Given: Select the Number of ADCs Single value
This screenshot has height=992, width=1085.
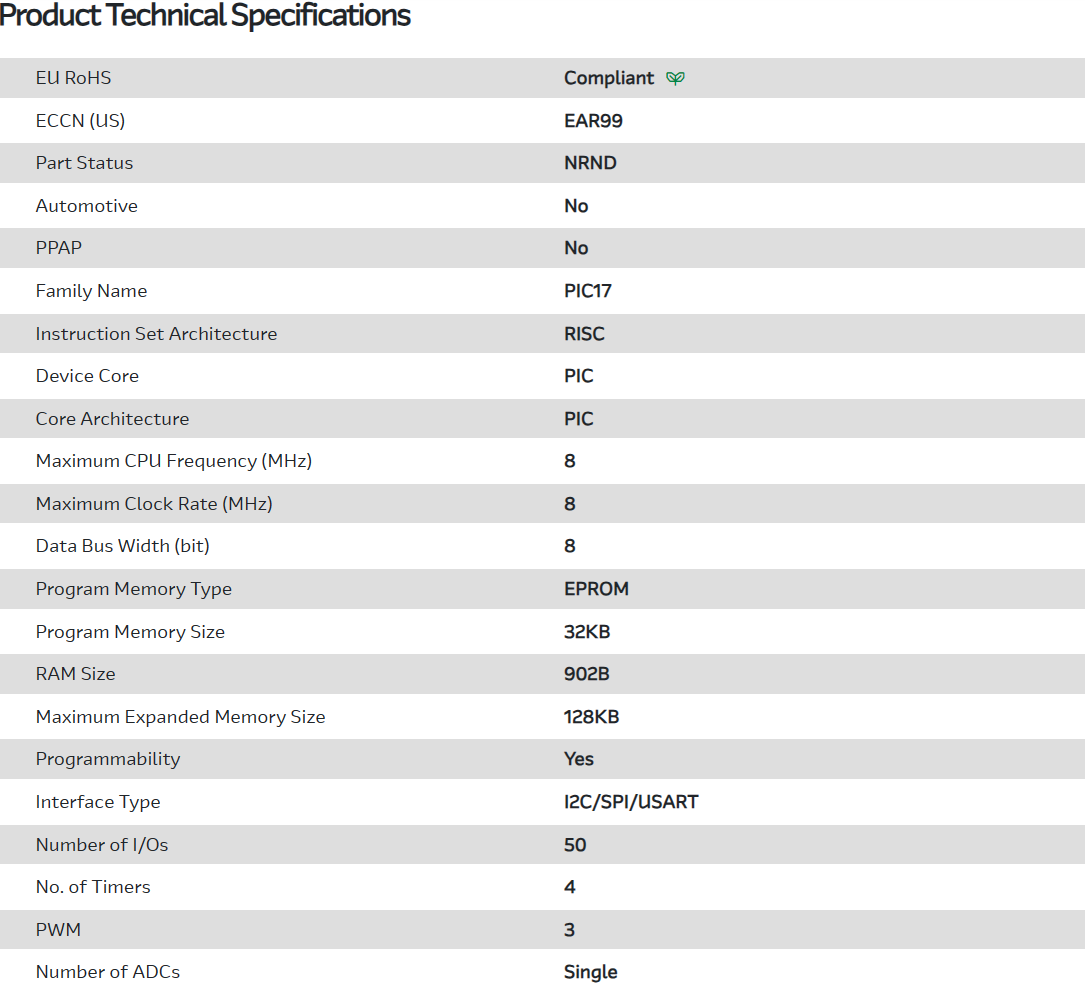Looking at the screenshot, I should [590, 972].
